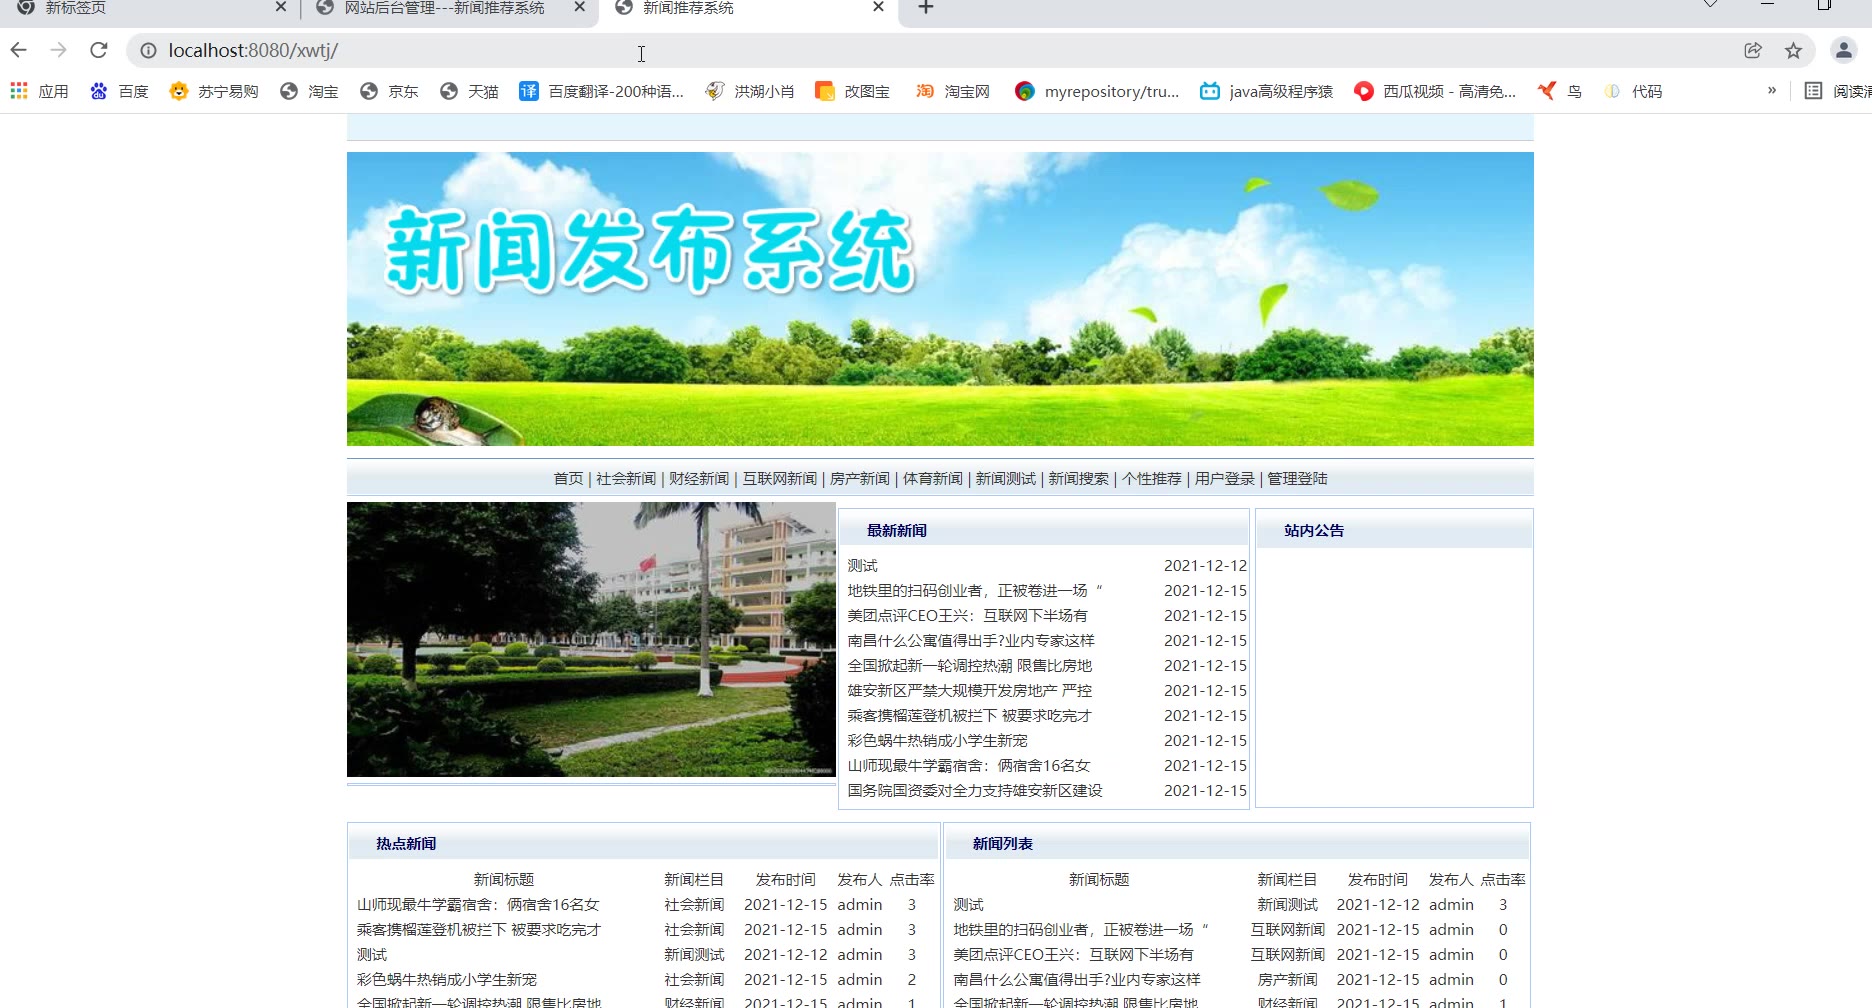Open 美团点评CEO王兴 in 最新新闻
Image resolution: width=1872 pixels, height=1008 pixels.
pyautogui.click(x=967, y=616)
